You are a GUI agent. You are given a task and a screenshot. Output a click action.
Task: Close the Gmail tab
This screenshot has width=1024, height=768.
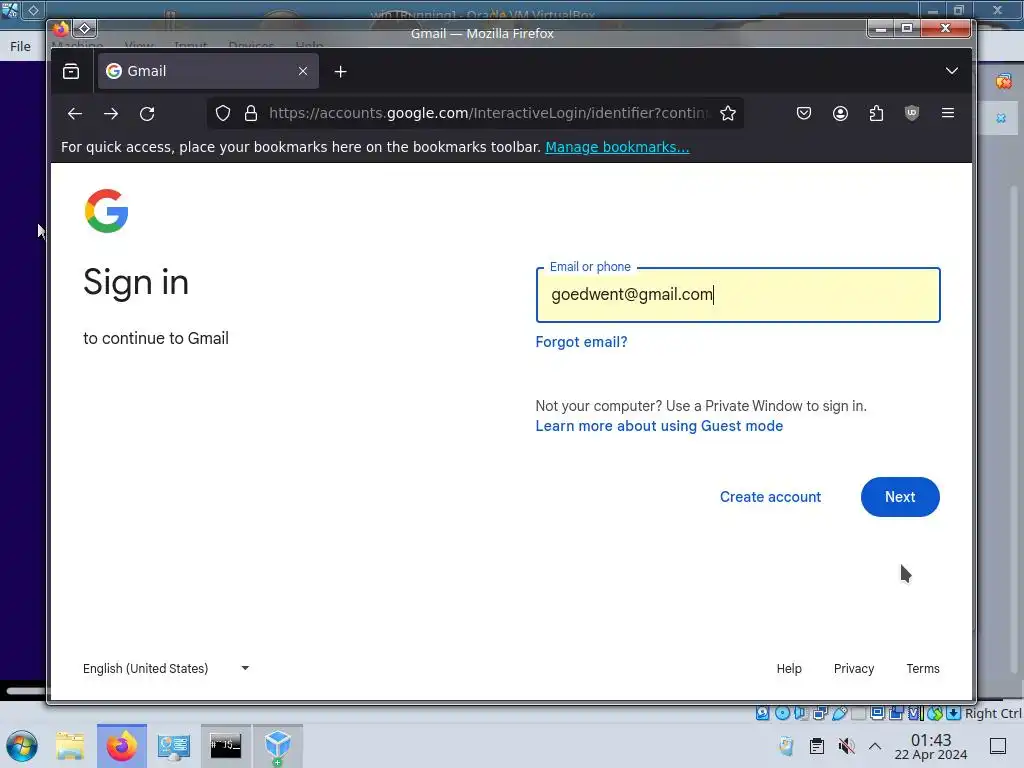[x=303, y=71]
